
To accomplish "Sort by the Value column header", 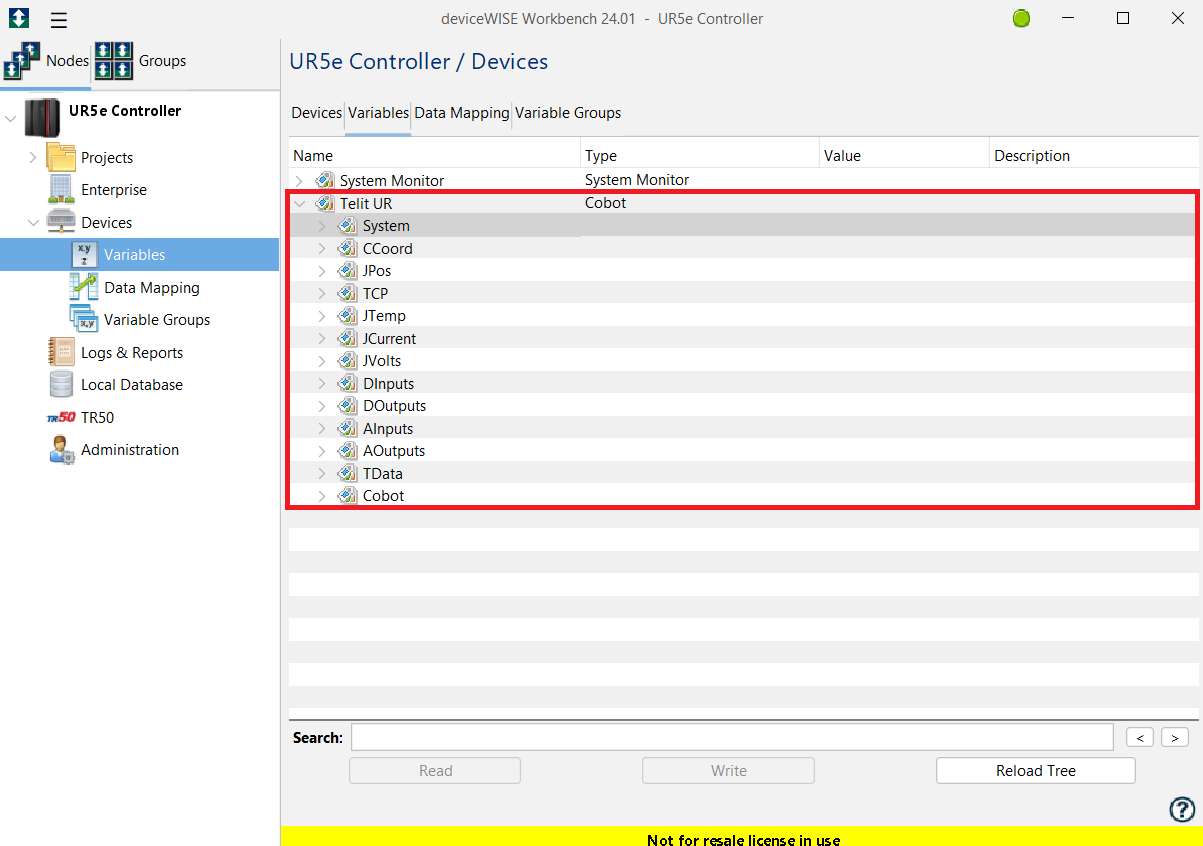I will click(904, 156).
